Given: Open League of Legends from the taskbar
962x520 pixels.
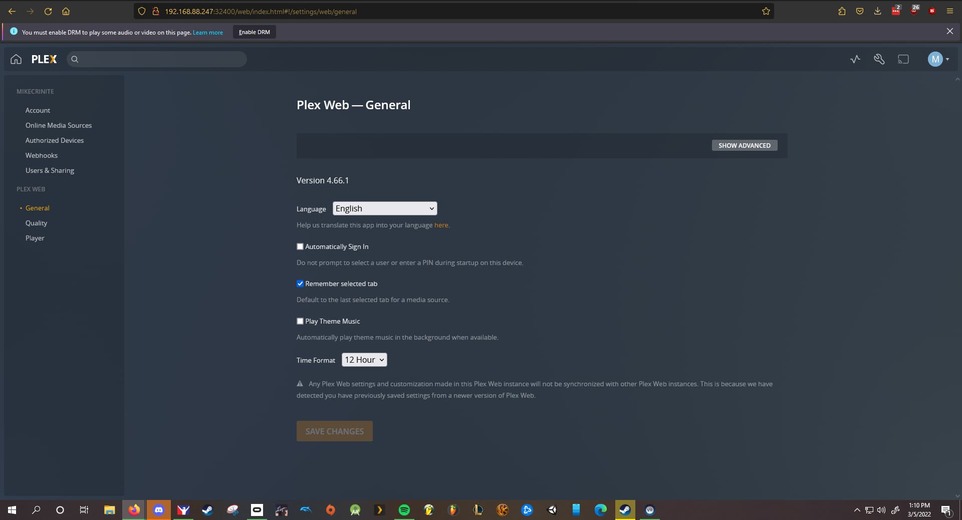Looking at the screenshot, I should coord(477,510).
